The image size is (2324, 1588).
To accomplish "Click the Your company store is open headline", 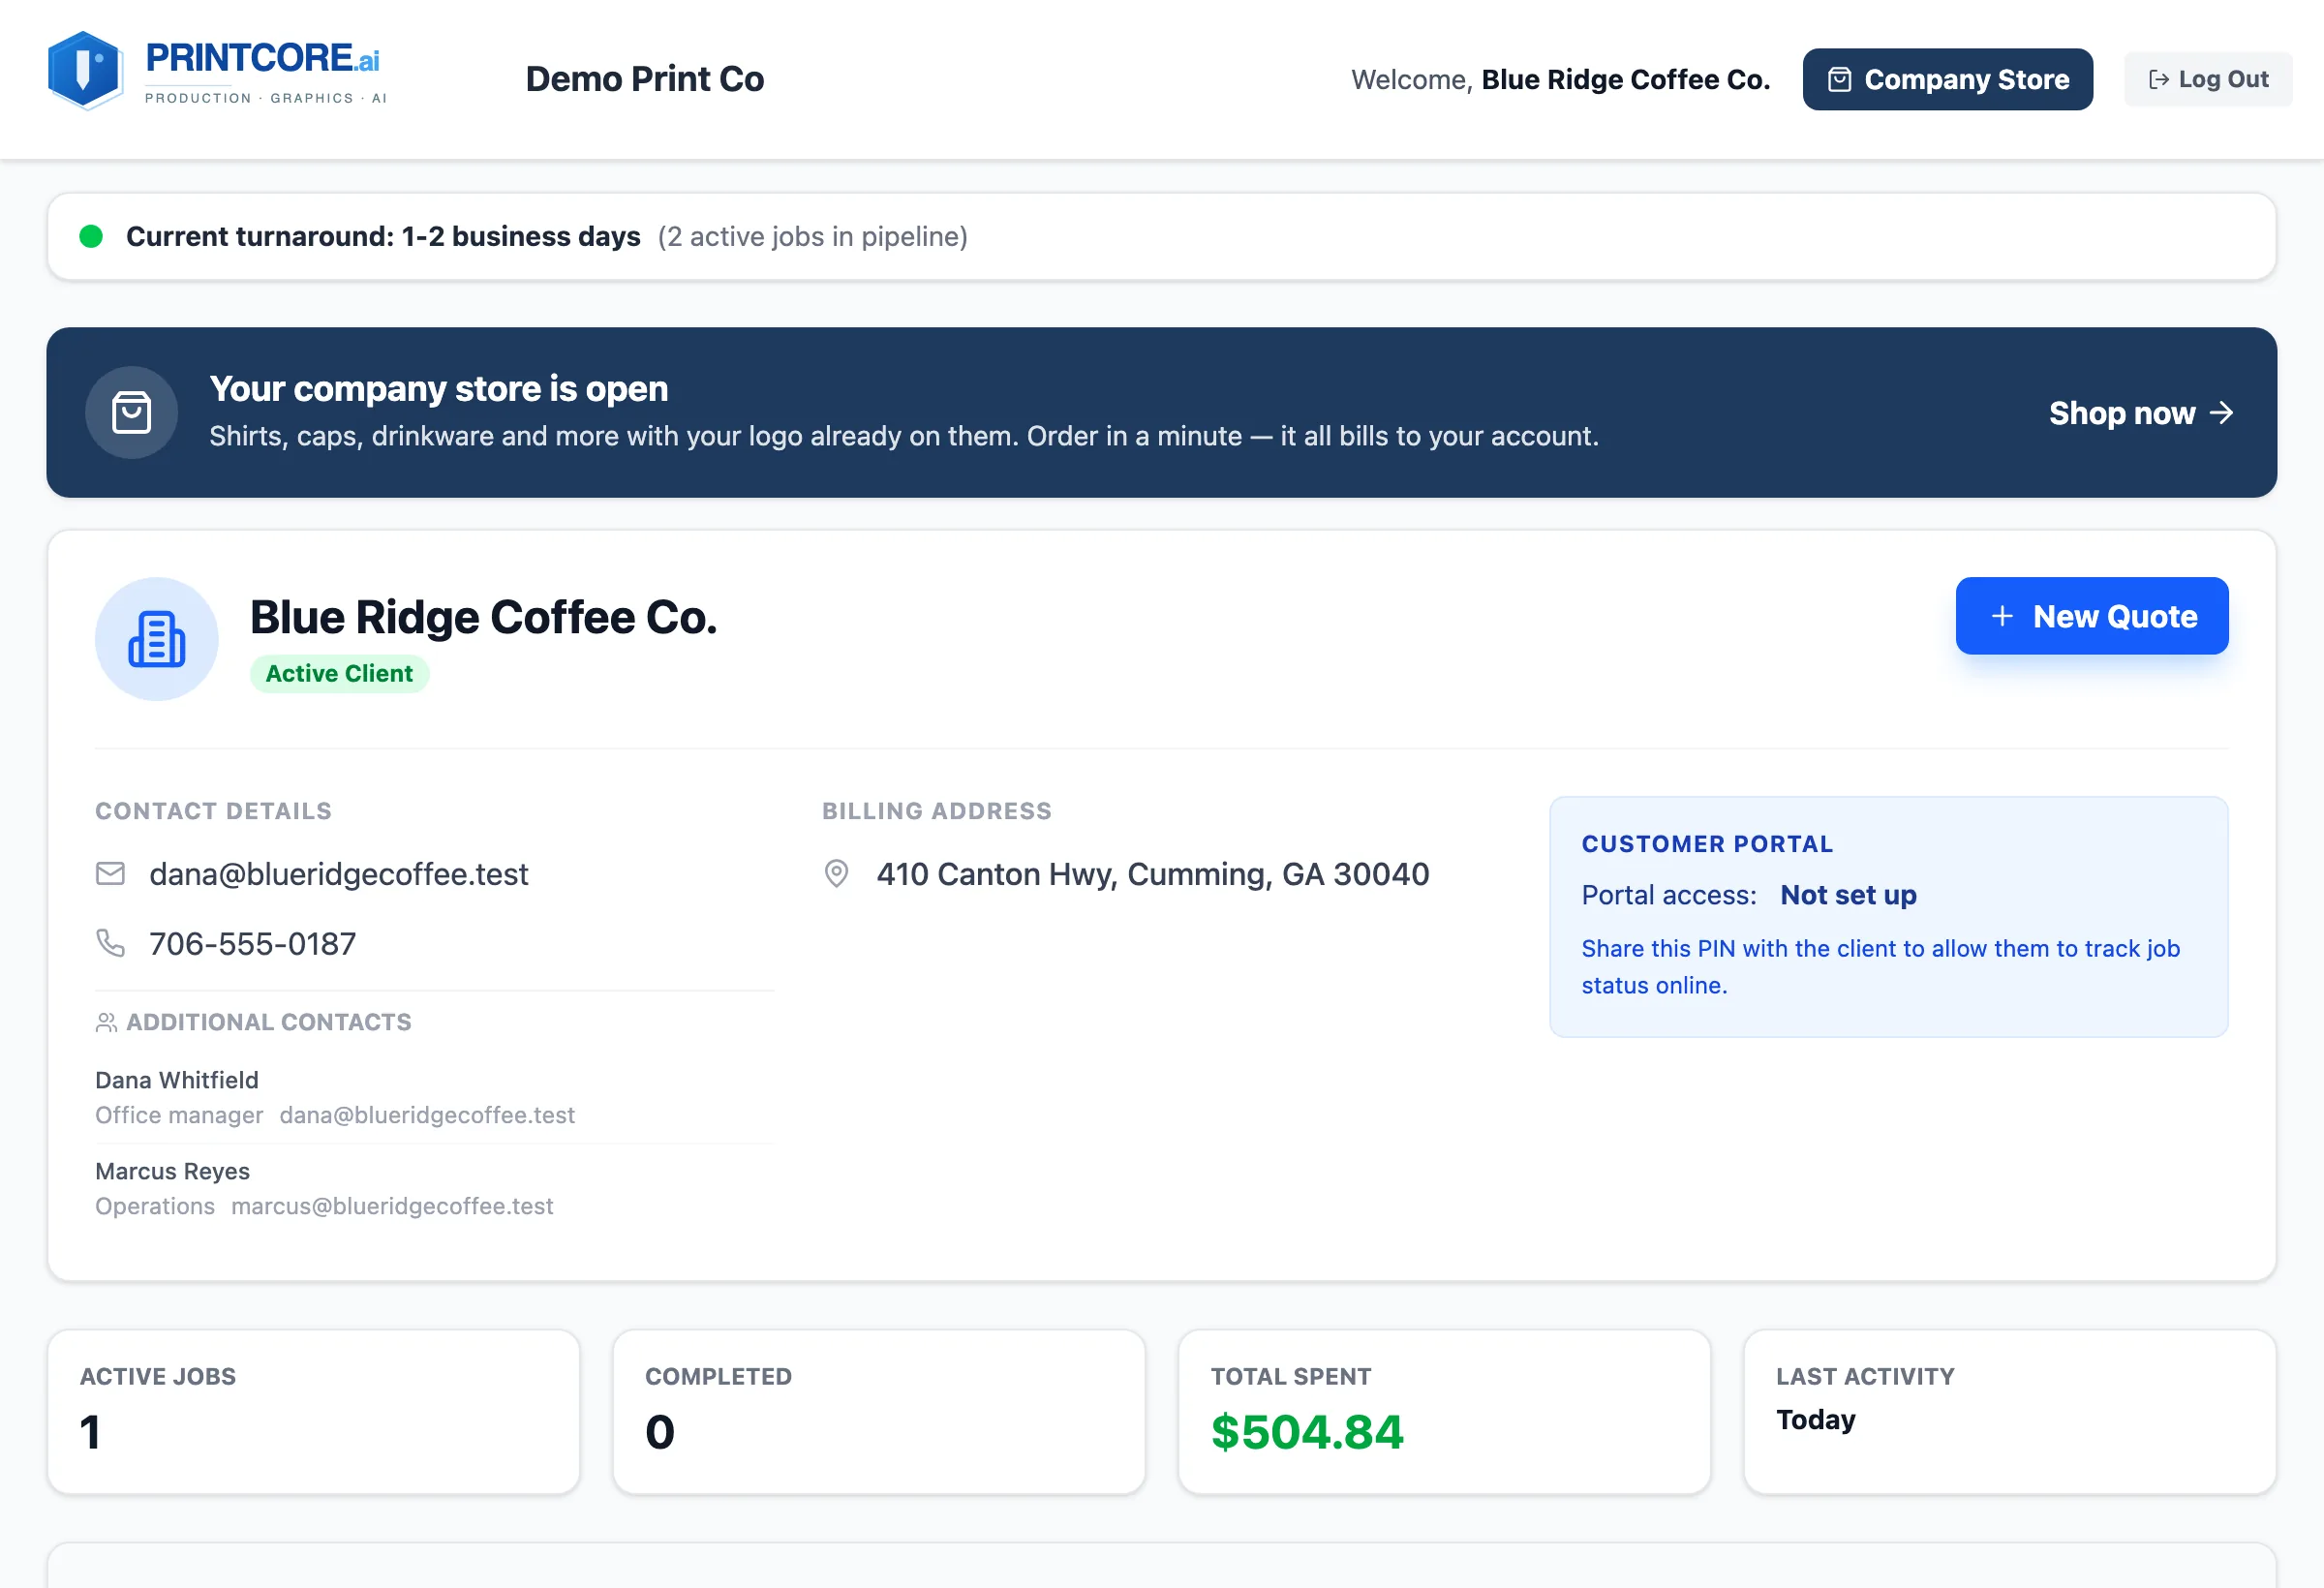I will (x=438, y=388).
